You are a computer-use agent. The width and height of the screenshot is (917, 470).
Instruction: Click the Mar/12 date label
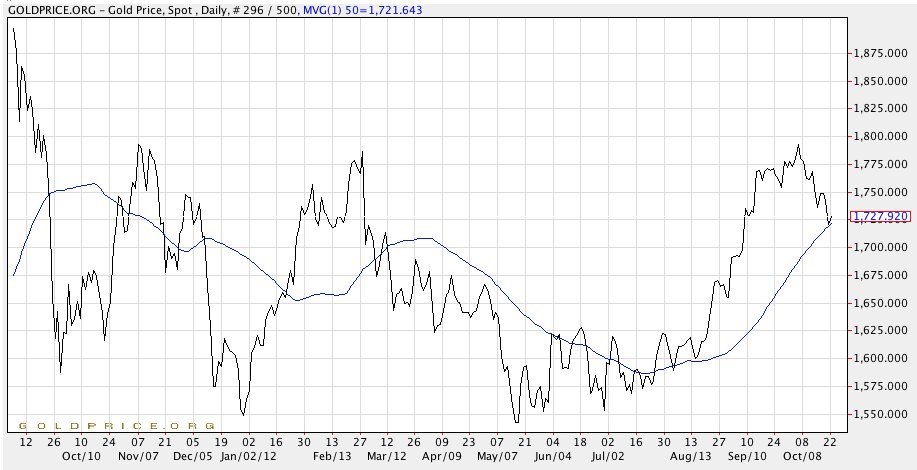pyautogui.click(x=387, y=455)
